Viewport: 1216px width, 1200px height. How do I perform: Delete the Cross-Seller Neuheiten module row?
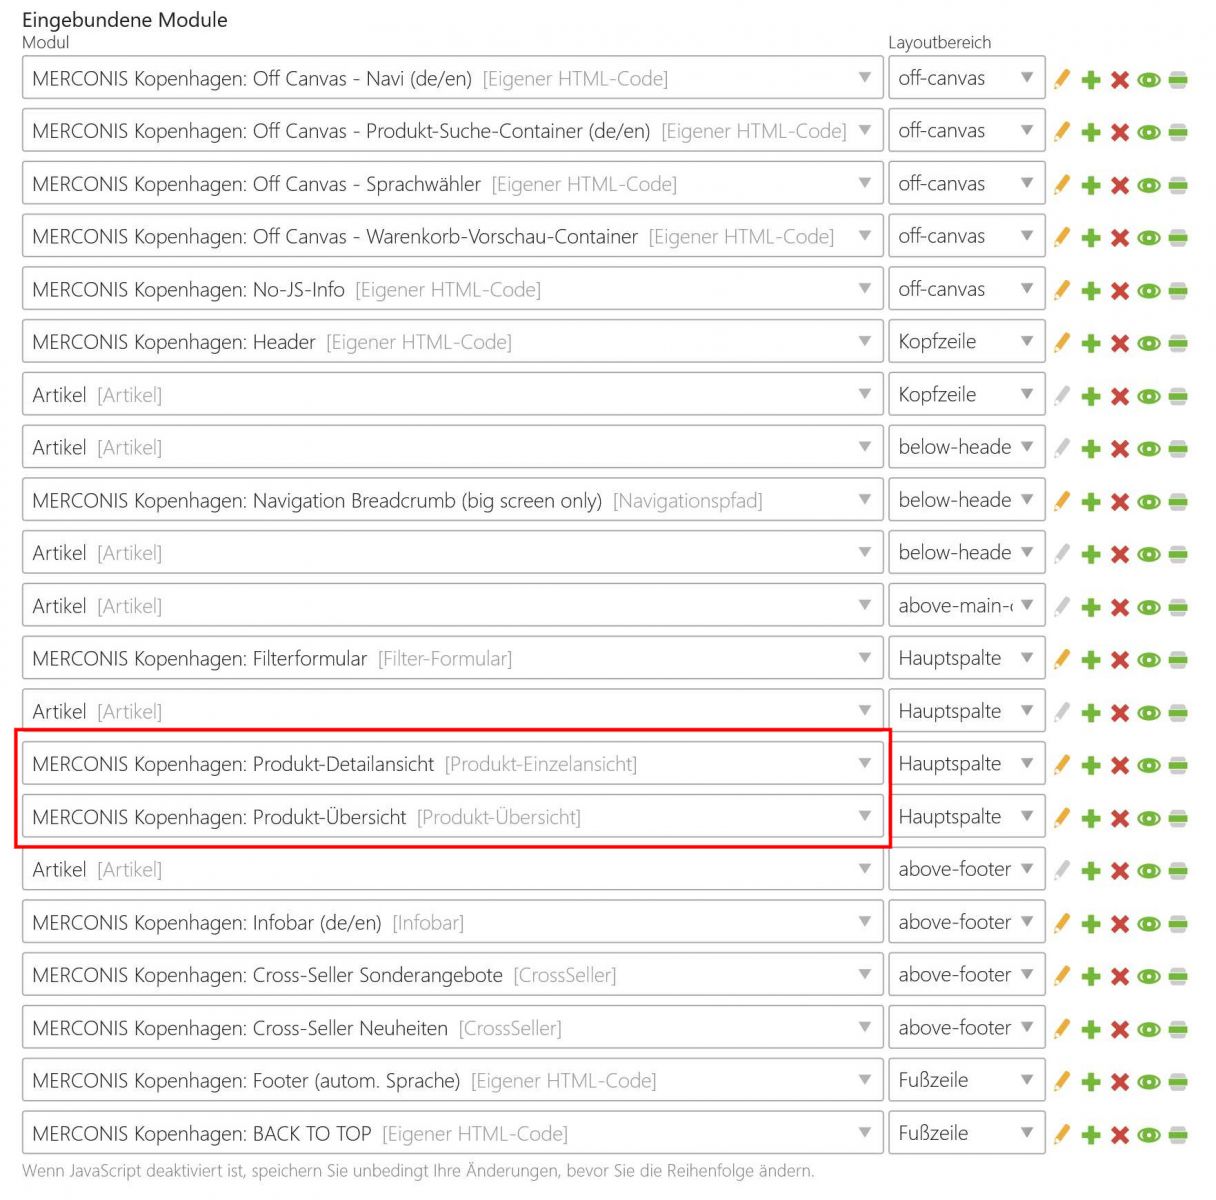1120,1030
